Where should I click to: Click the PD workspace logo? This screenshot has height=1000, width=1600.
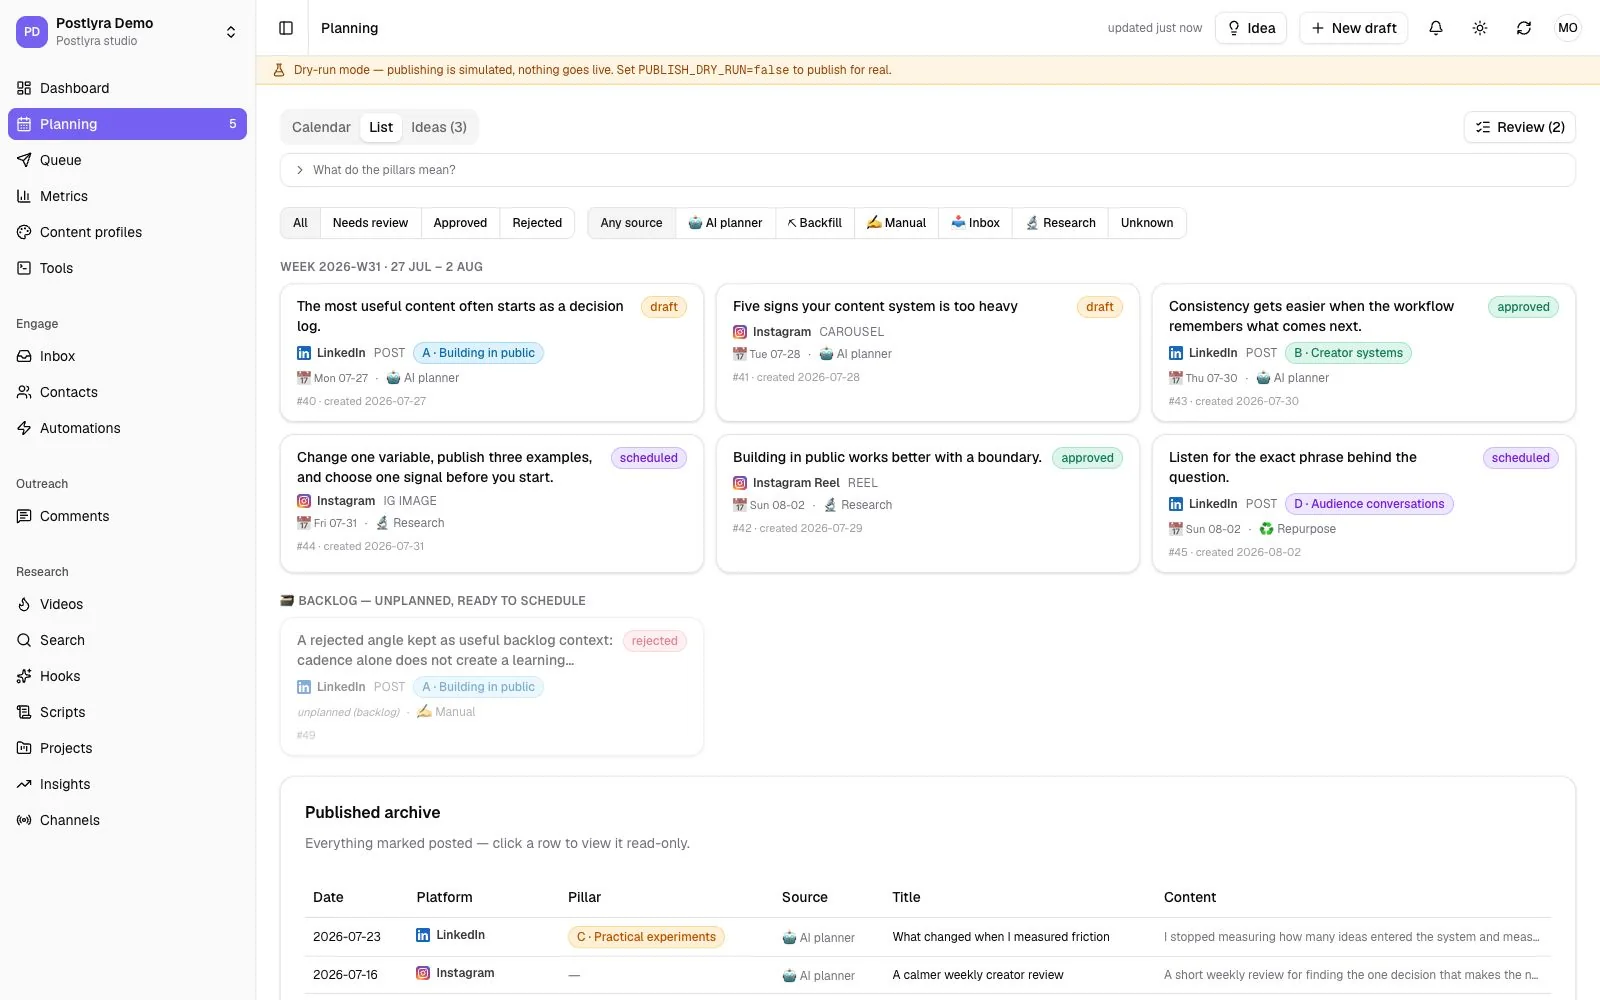pos(32,32)
